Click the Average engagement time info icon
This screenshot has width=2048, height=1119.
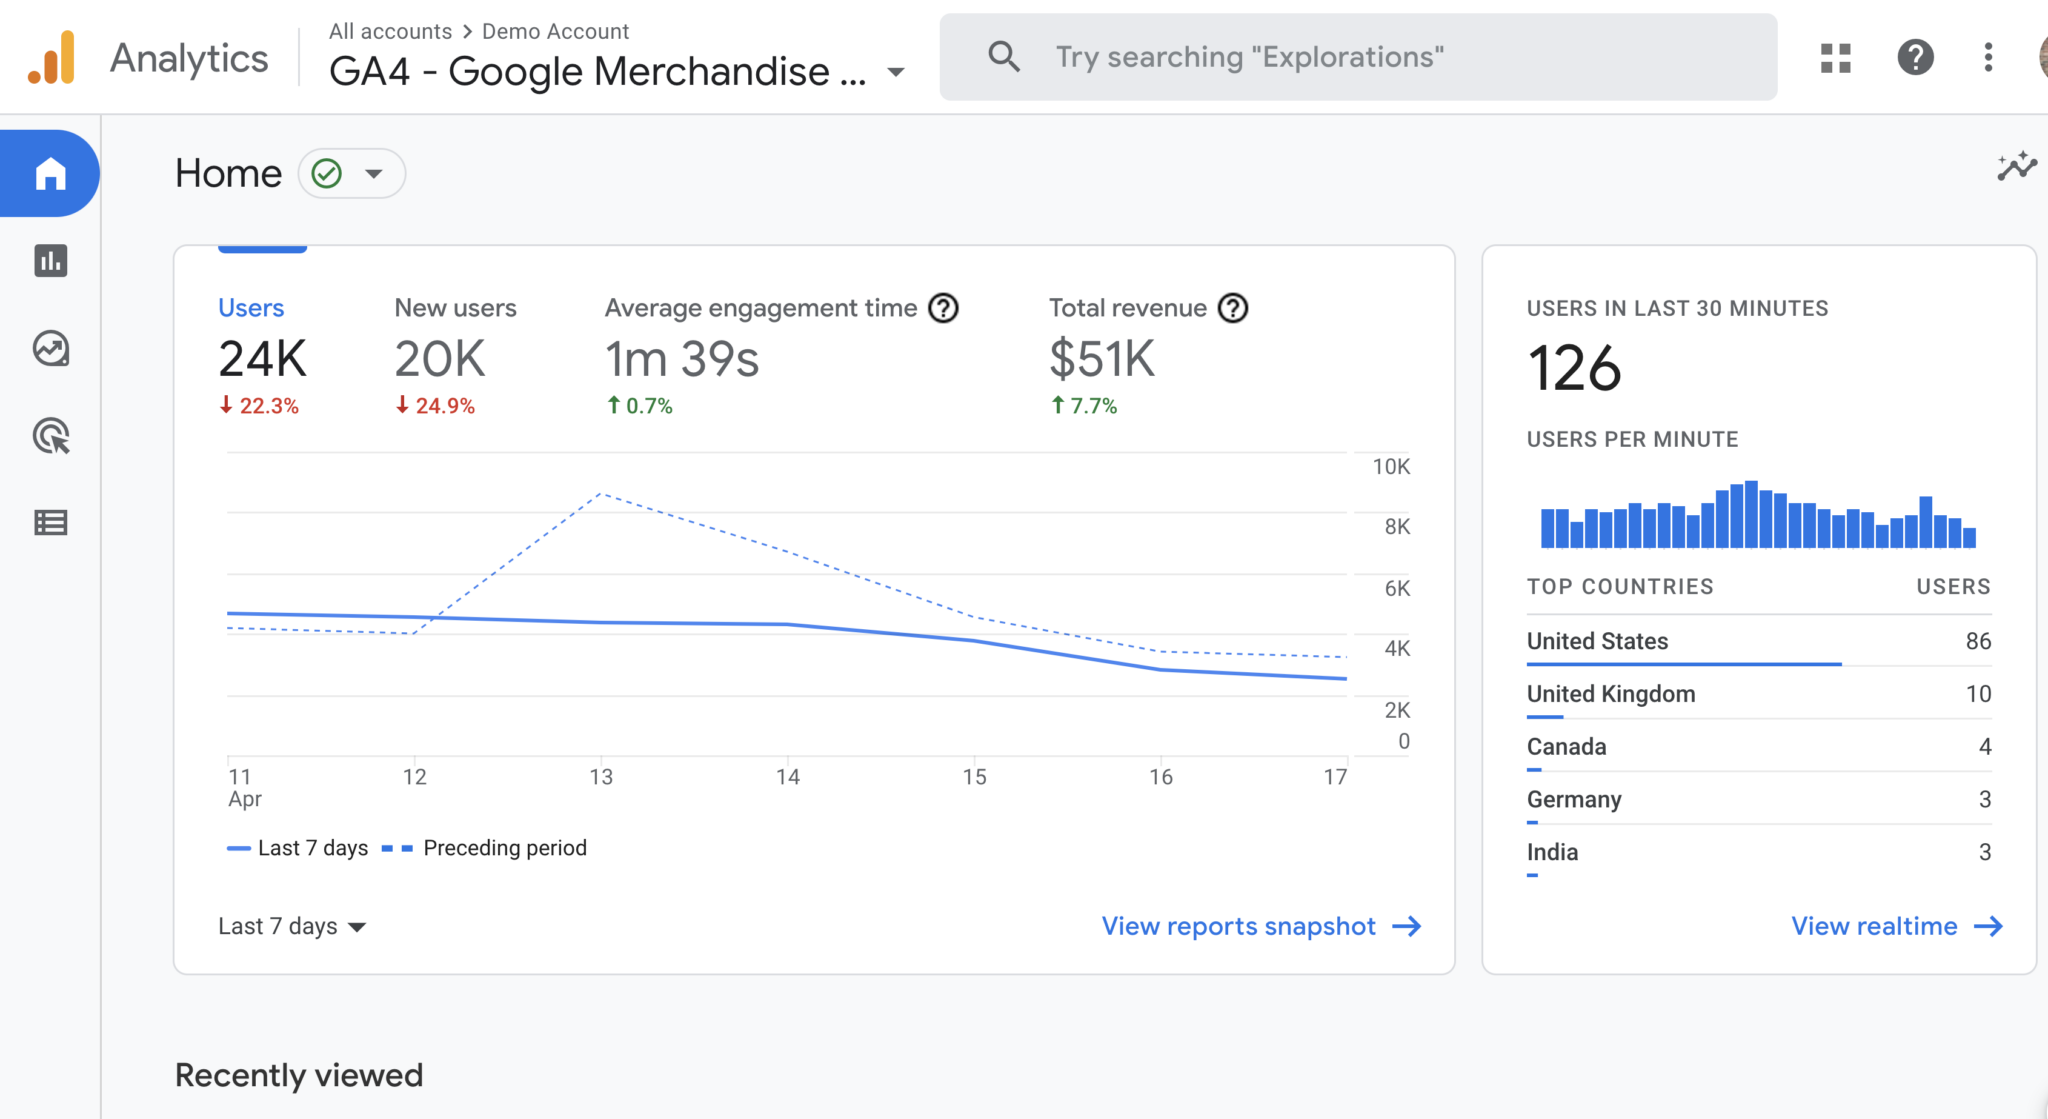[943, 308]
